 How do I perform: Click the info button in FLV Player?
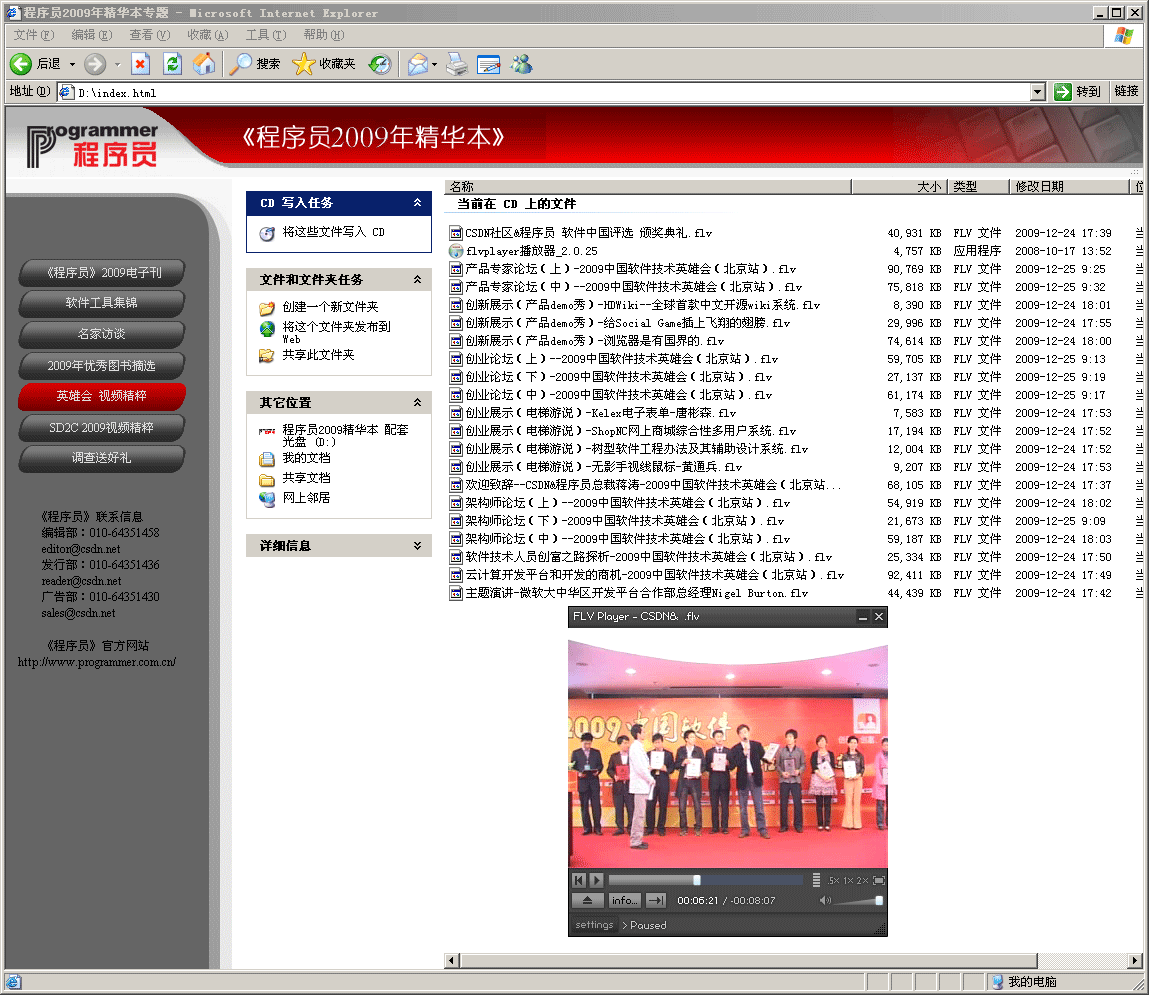(x=624, y=900)
